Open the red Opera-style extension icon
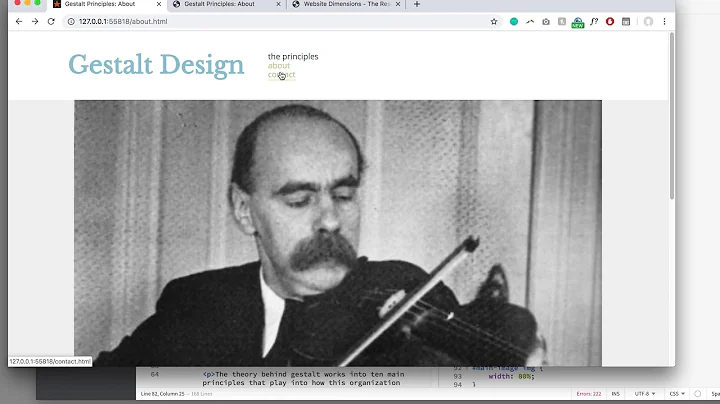Screen dimensions: 720x404 [610, 22]
